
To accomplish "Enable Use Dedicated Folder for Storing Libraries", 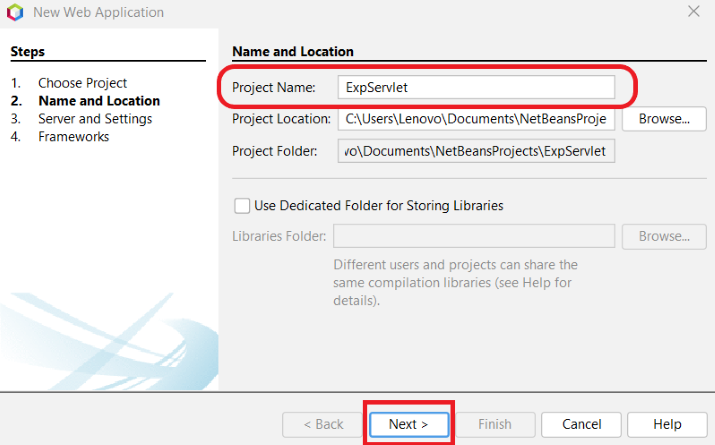I will point(242,206).
